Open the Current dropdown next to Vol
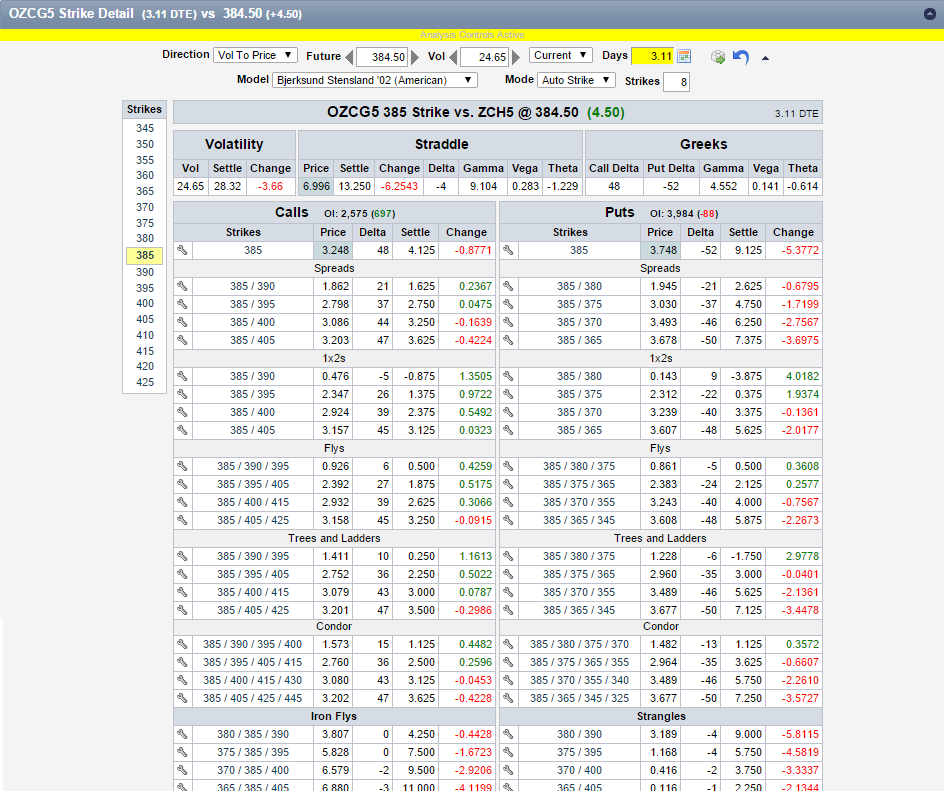 [x=561, y=55]
